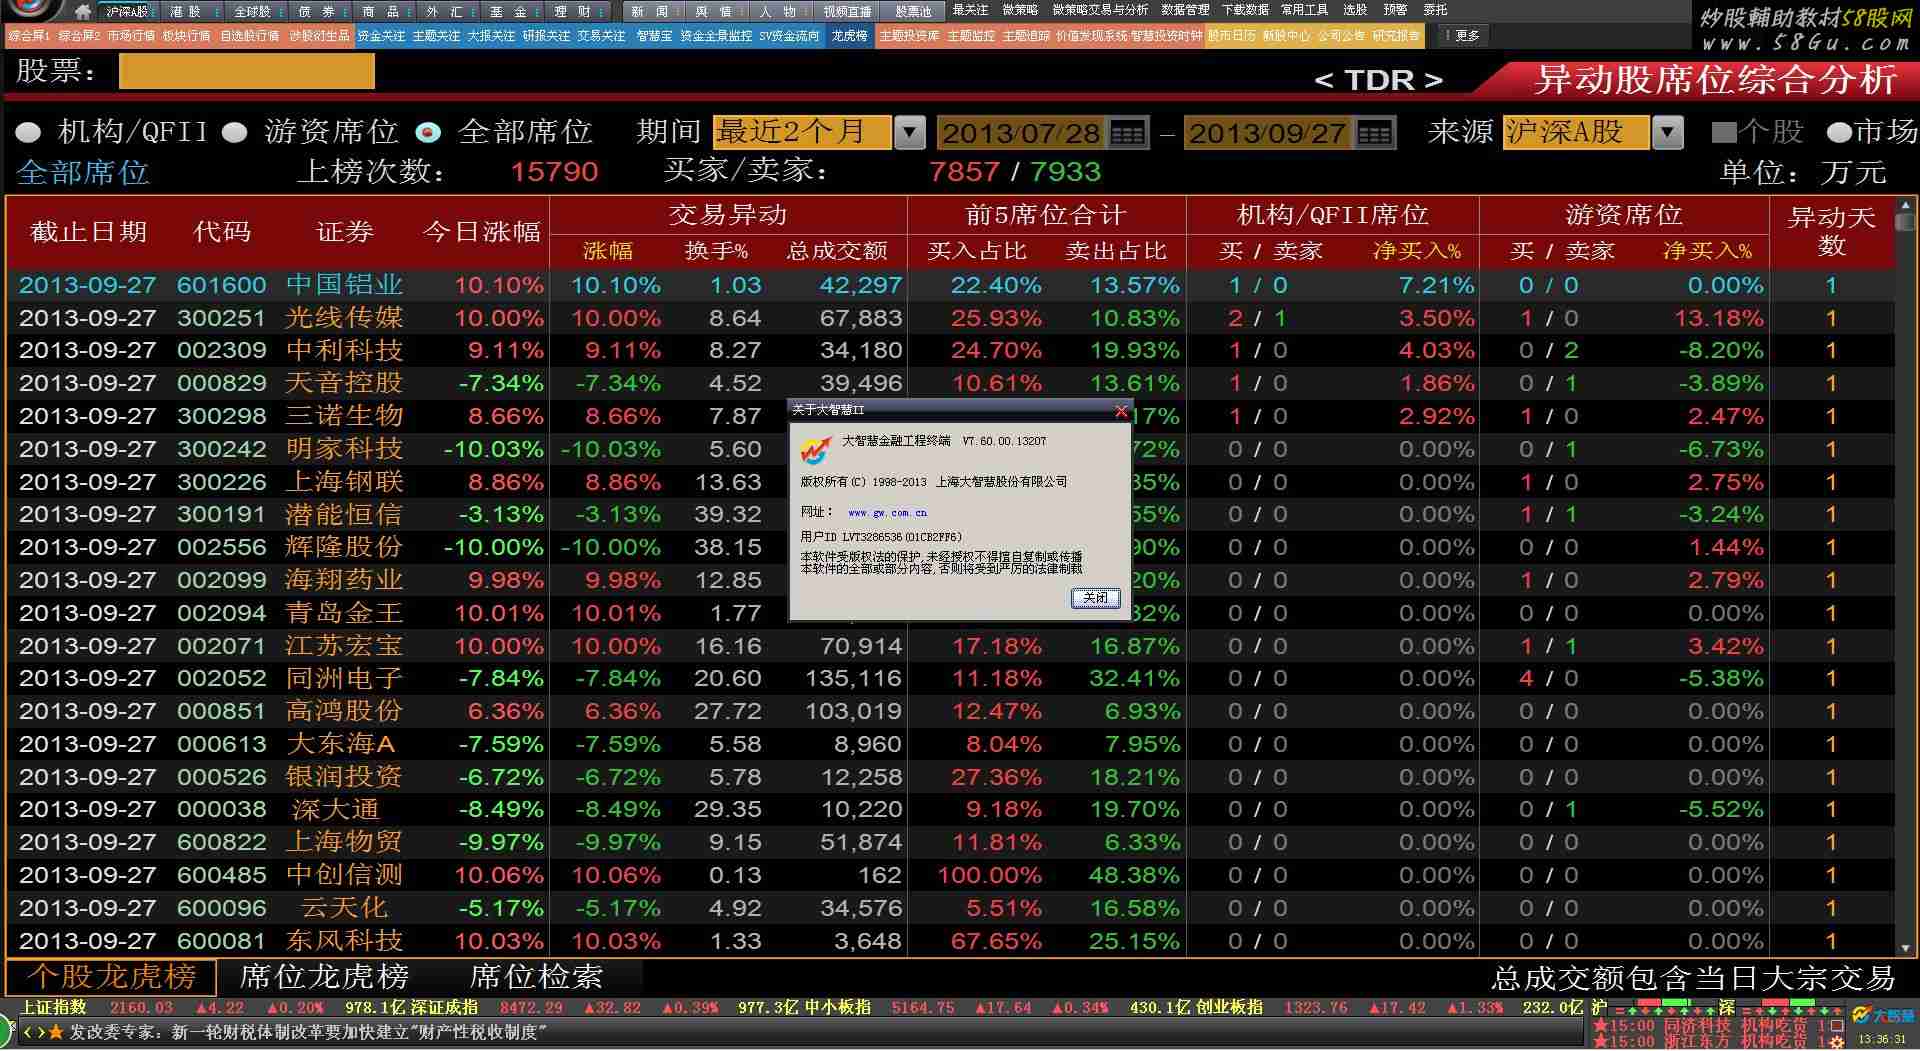Click the star beside 15:00 同济科技 alert
Image resolution: width=1920 pixels, height=1051 pixels.
point(1601,1026)
